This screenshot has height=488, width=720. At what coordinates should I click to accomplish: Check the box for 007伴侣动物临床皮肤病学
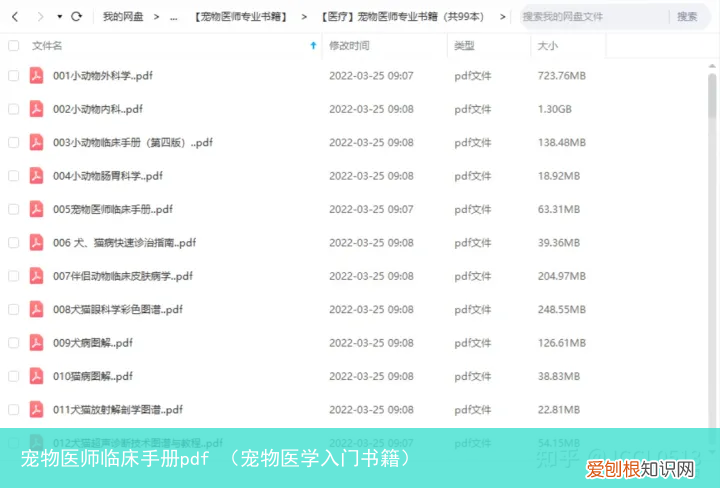click(13, 276)
